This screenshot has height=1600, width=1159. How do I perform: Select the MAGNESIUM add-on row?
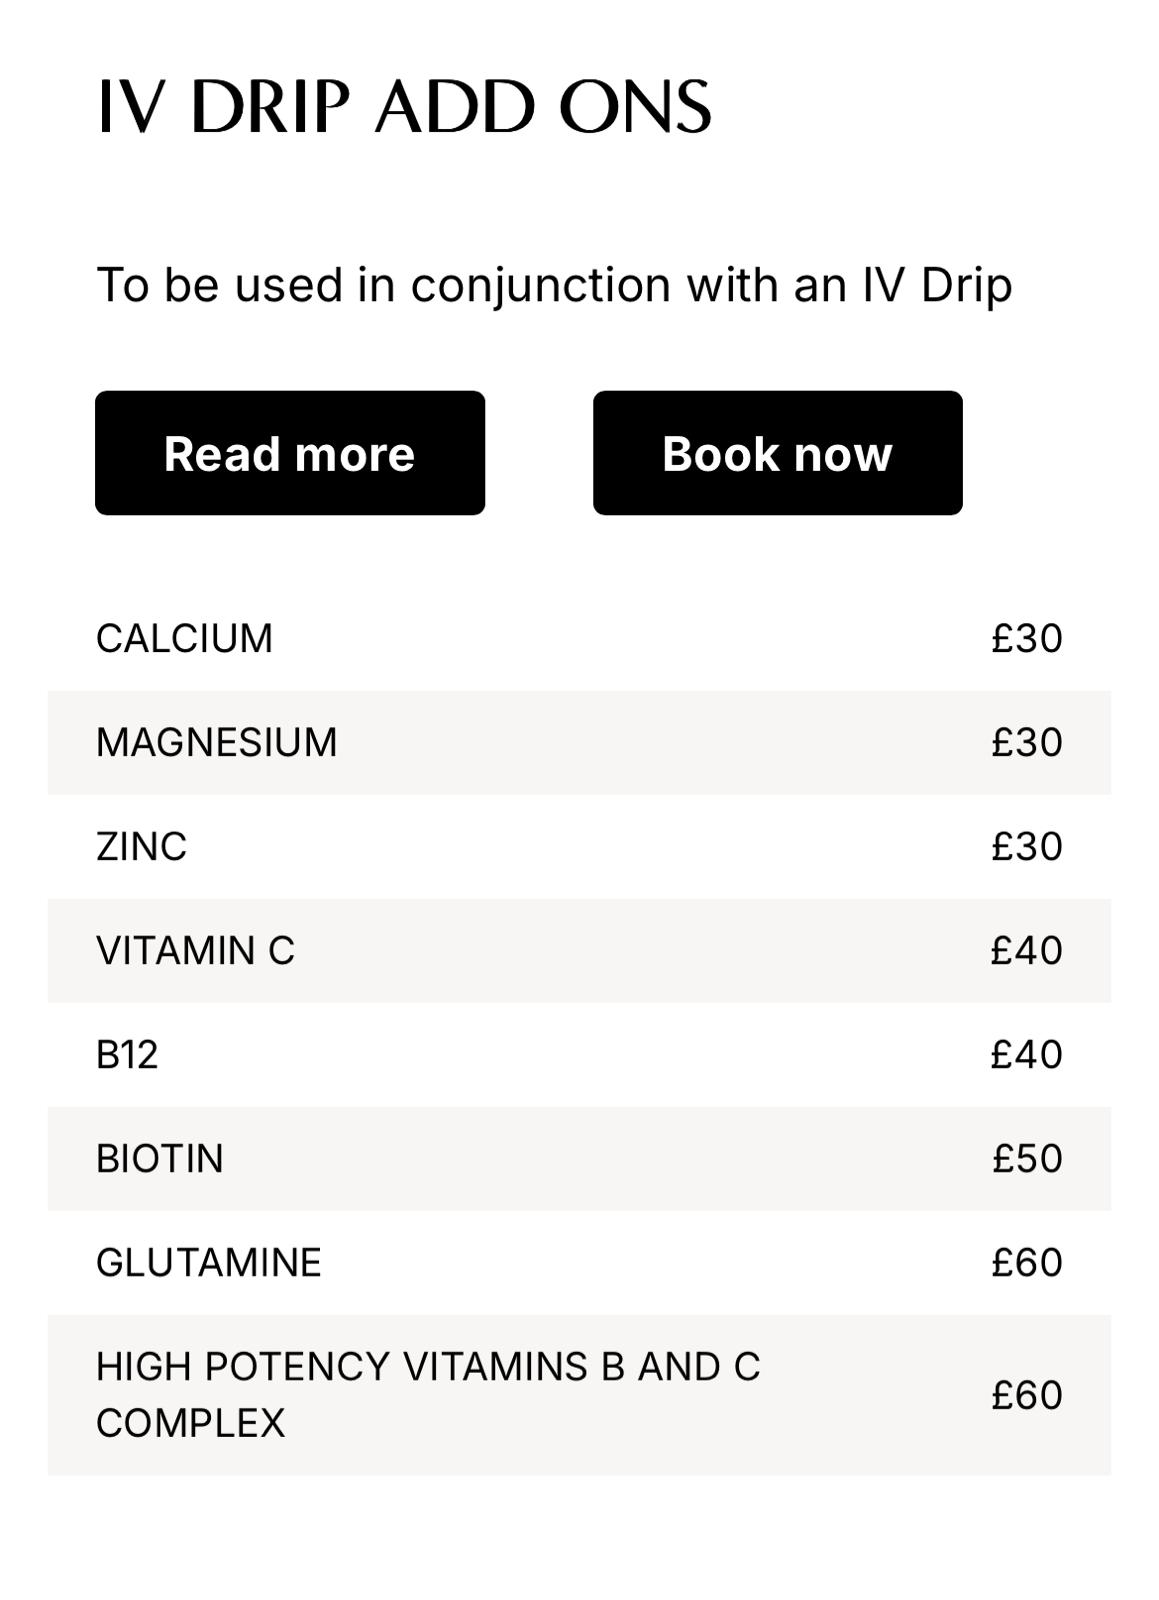[579, 742]
